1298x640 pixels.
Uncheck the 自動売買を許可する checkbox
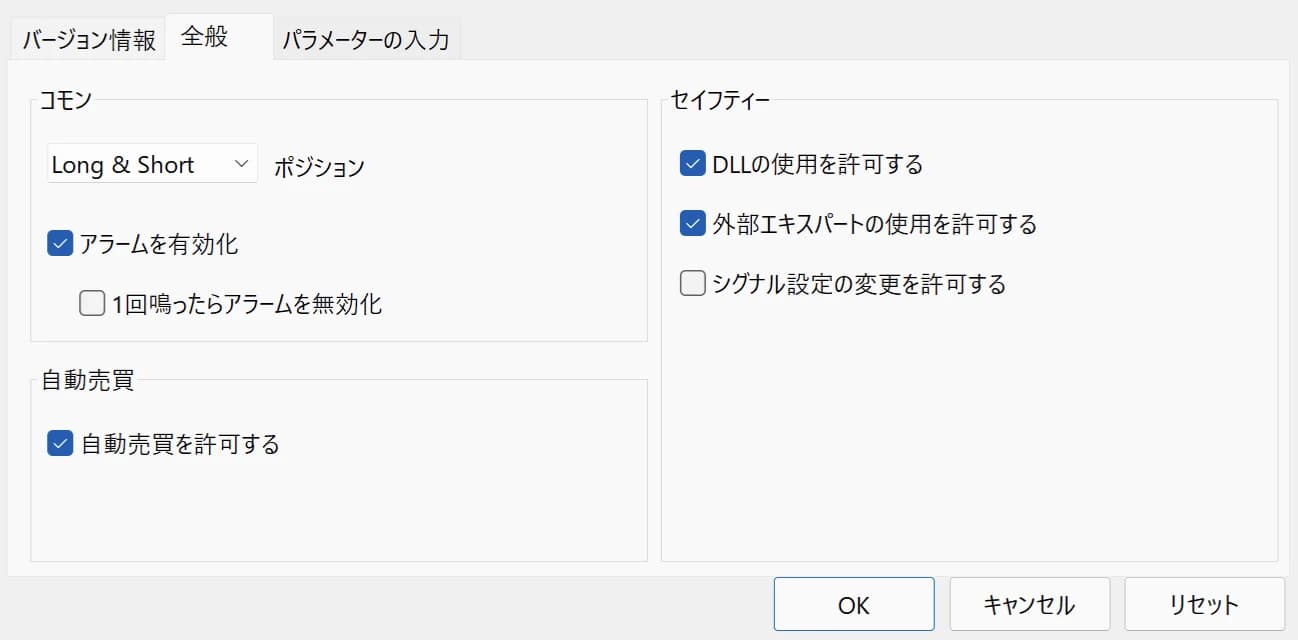click(x=61, y=443)
